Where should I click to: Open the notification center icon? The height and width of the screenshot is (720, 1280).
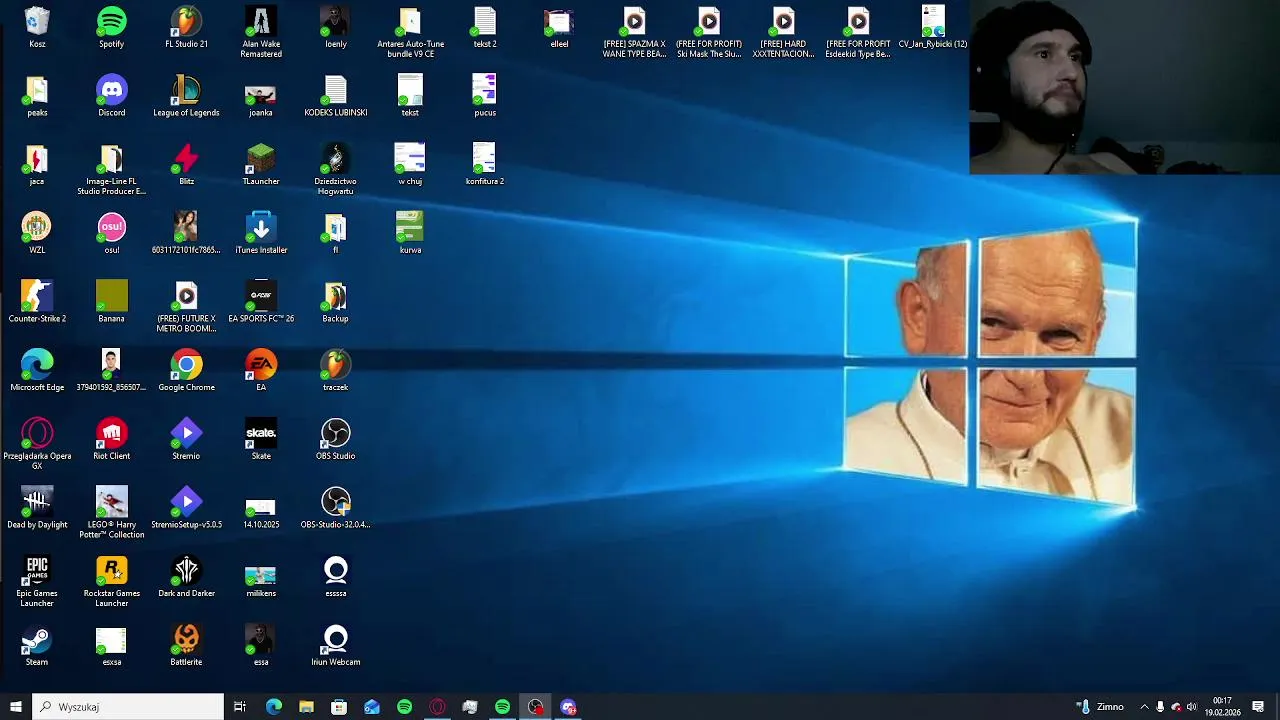click(1258, 707)
